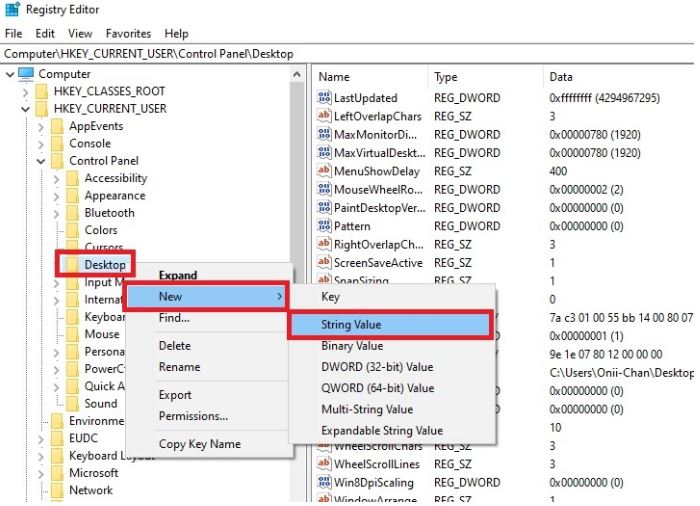700x506 pixels.
Task: Collapse the HKEY_CURRENT_USER tree node
Action: coord(25,109)
